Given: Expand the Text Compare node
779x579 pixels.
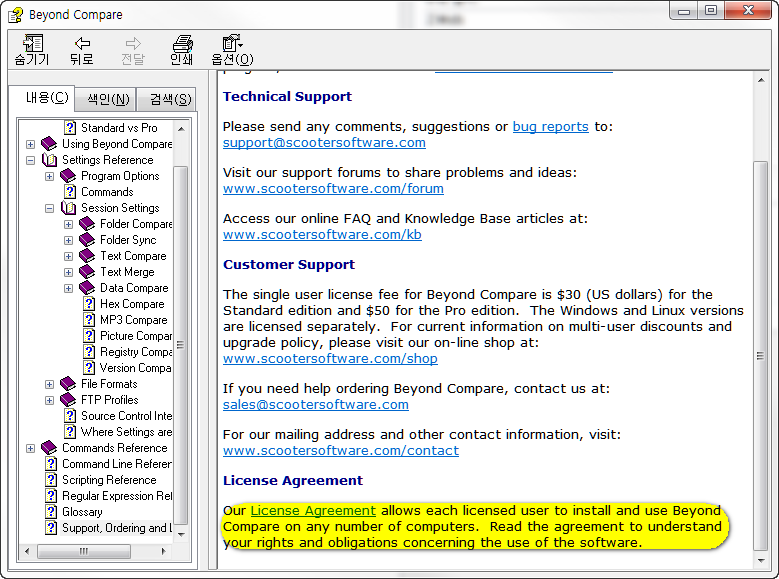Looking at the screenshot, I should 69,256.
